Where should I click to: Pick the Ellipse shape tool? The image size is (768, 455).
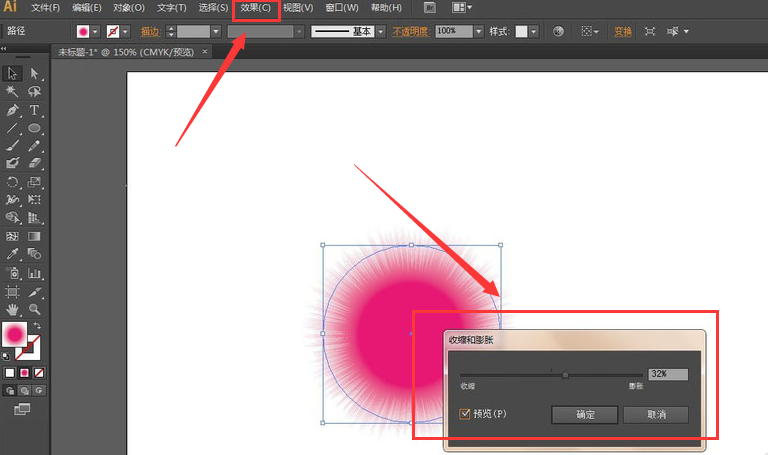pyautogui.click(x=34, y=128)
